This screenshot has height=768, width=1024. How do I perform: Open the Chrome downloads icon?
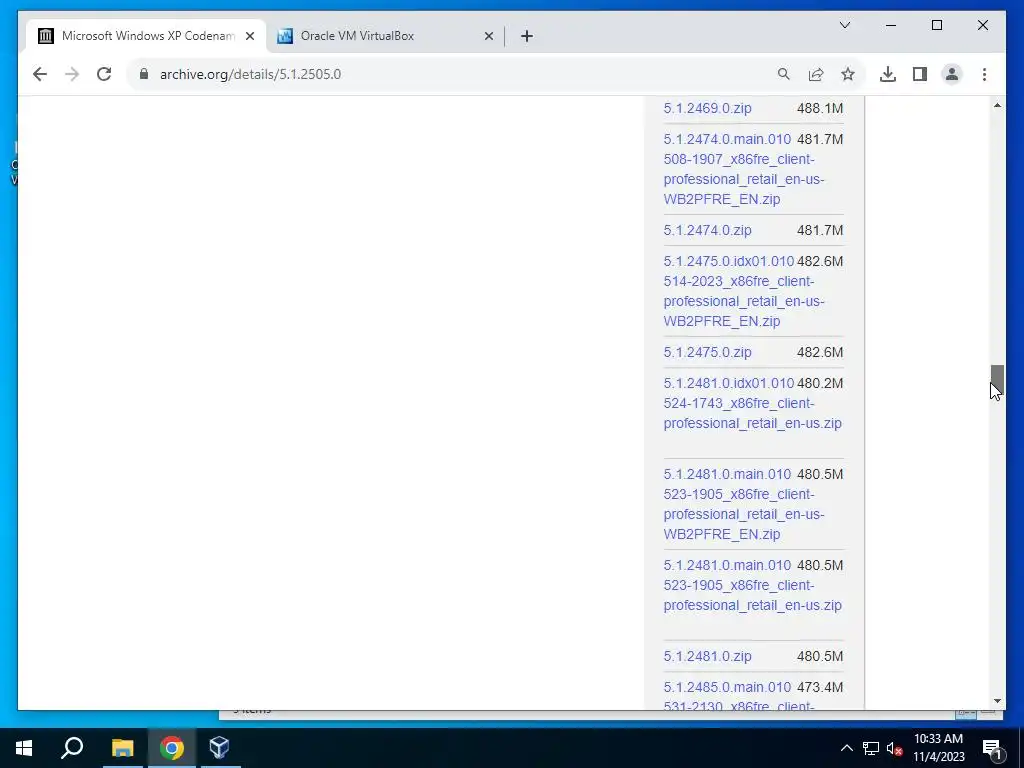(x=888, y=74)
